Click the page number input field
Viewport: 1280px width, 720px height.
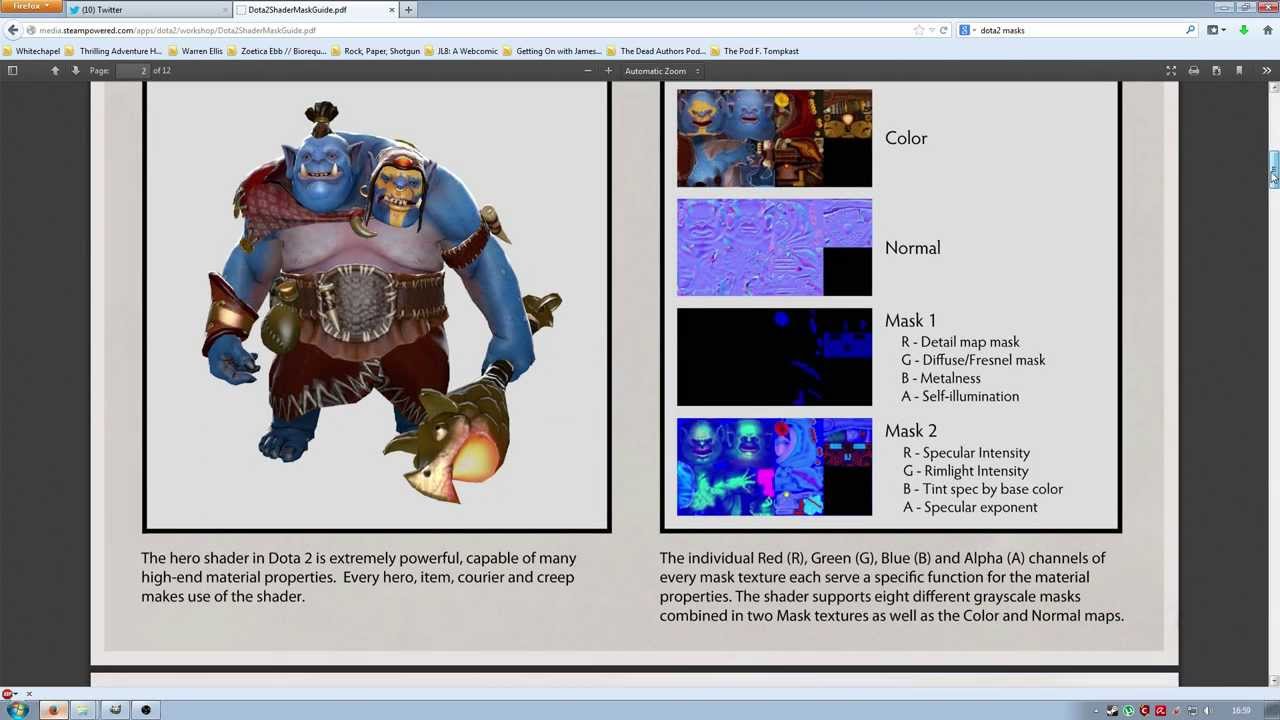(132, 71)
